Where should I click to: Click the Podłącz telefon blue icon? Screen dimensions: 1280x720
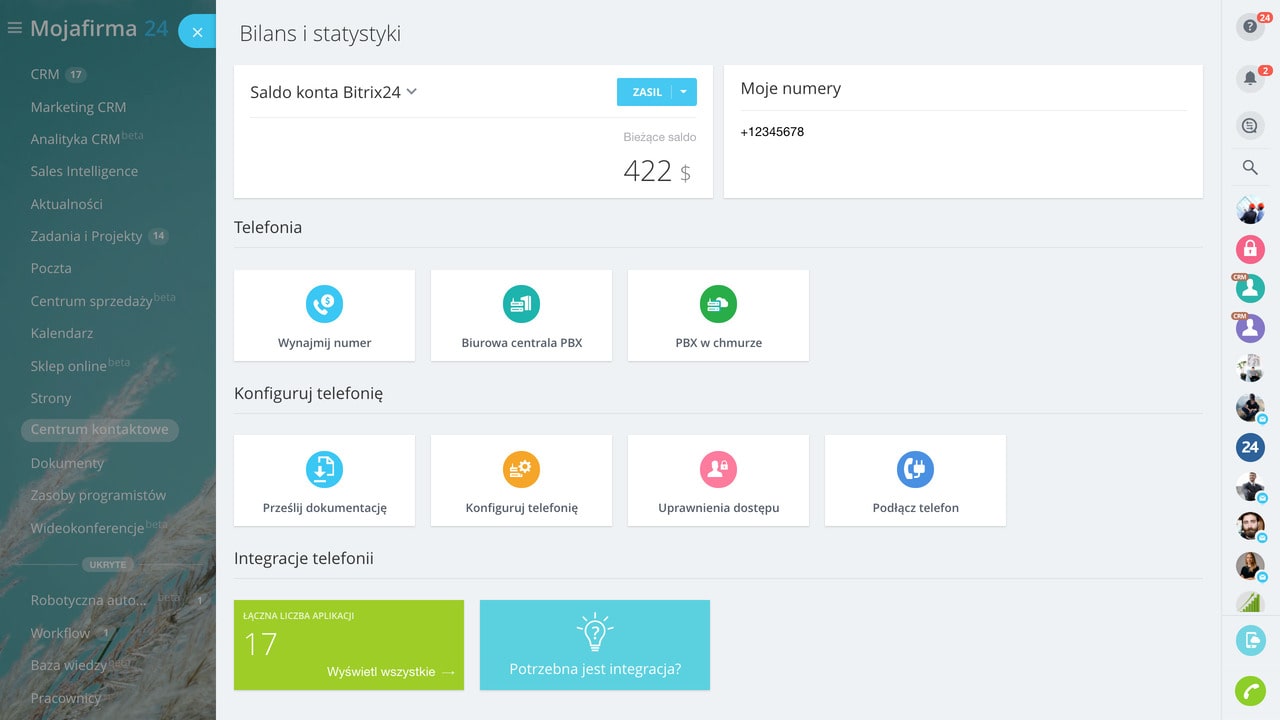(x=915, y=469)
